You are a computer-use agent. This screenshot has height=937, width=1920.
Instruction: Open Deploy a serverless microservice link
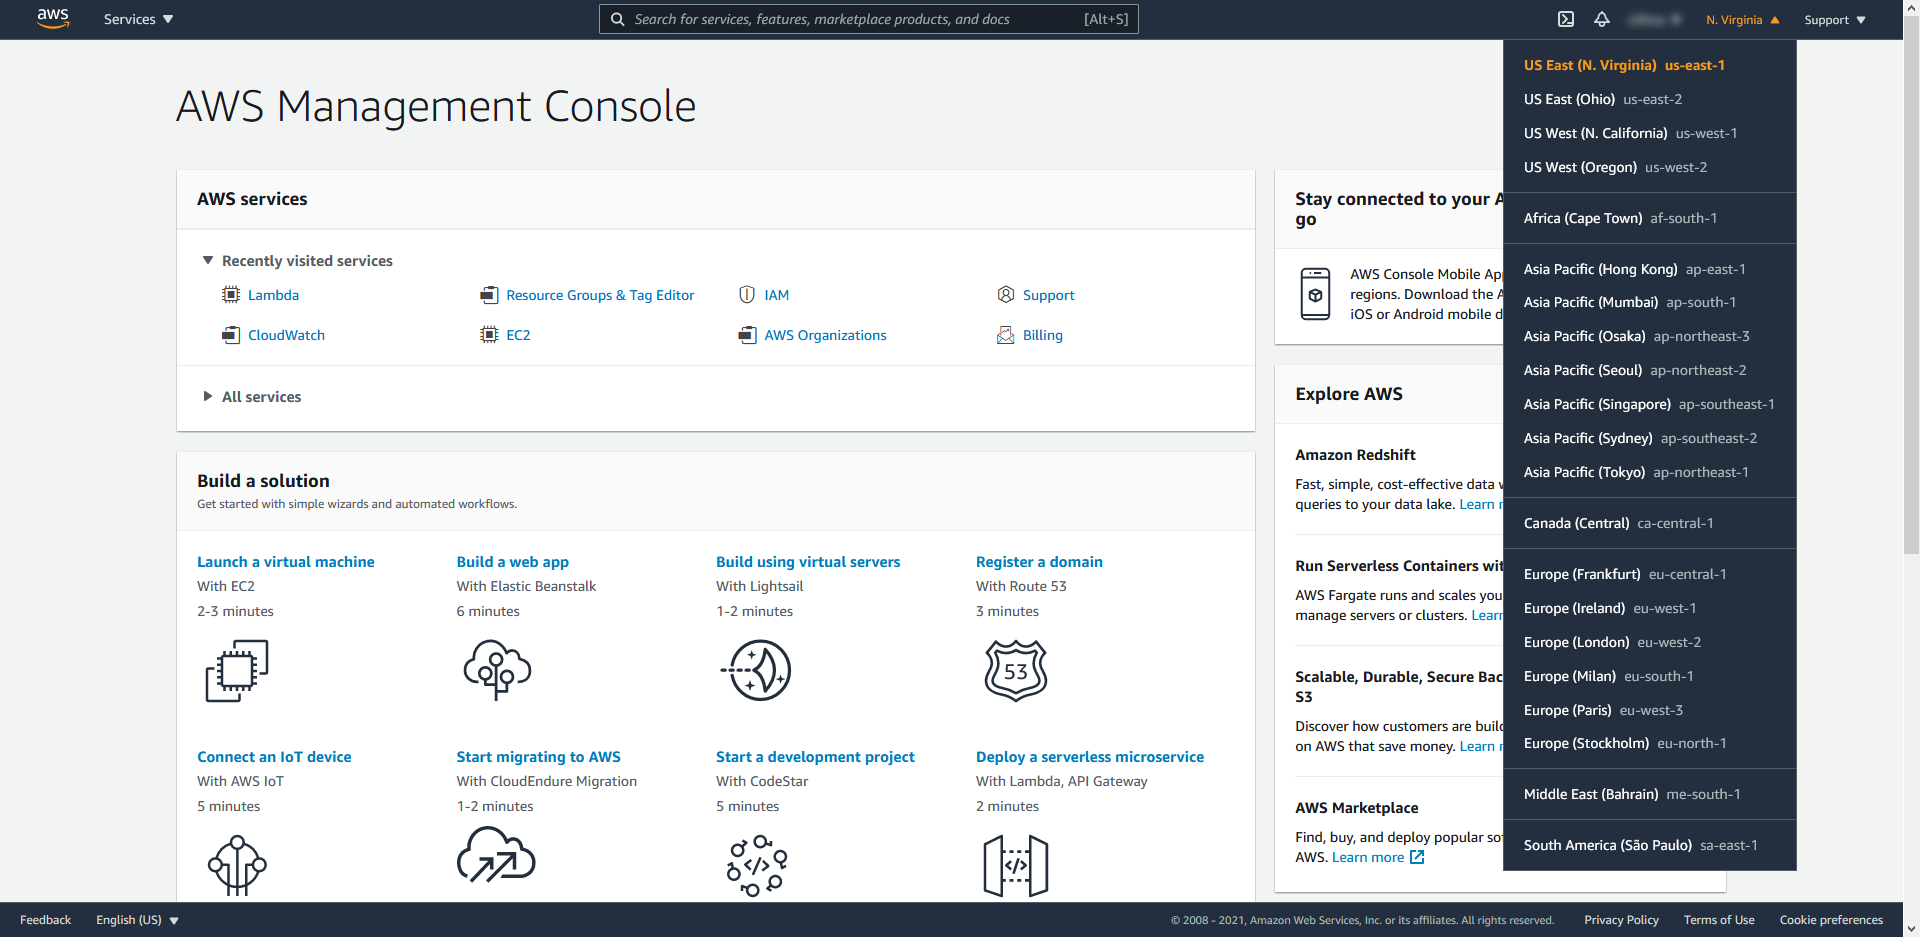coord(1090,757)
